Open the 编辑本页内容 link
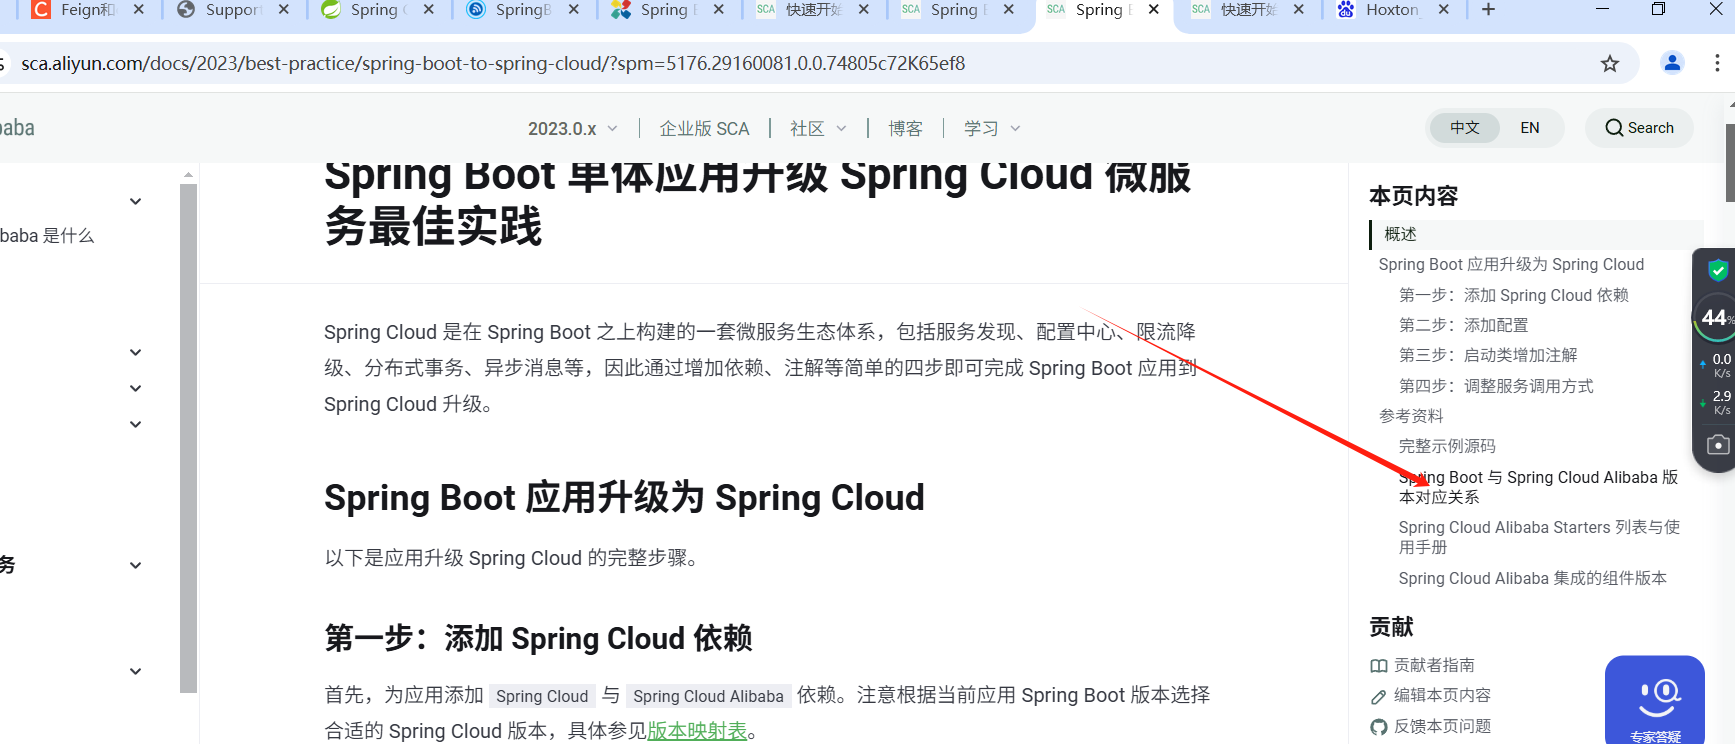 pos(1442,695)
